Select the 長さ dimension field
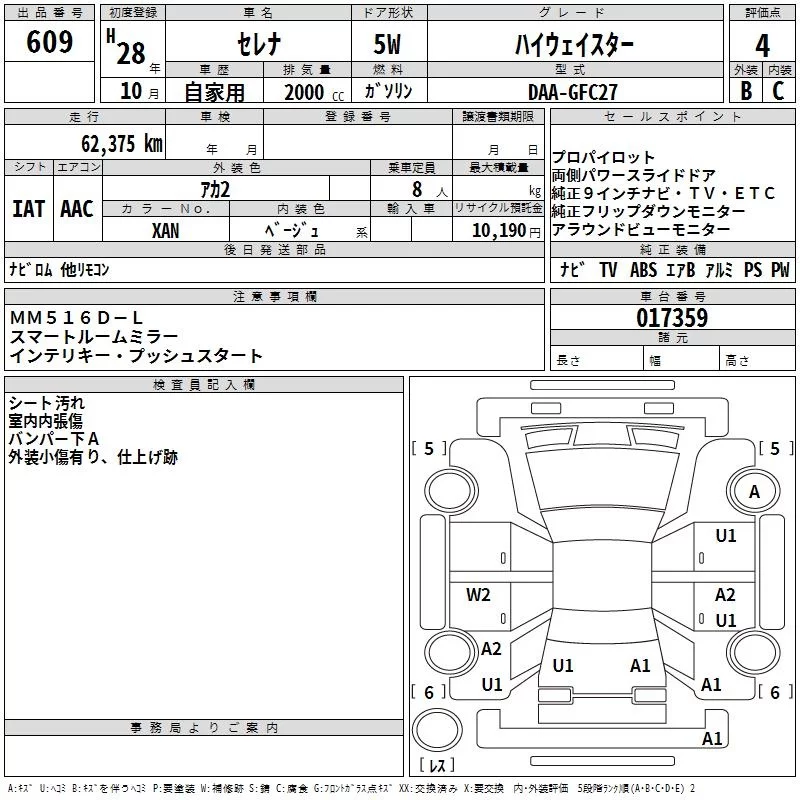This screenshot has width=800, height=800. (x=597, y=359)
